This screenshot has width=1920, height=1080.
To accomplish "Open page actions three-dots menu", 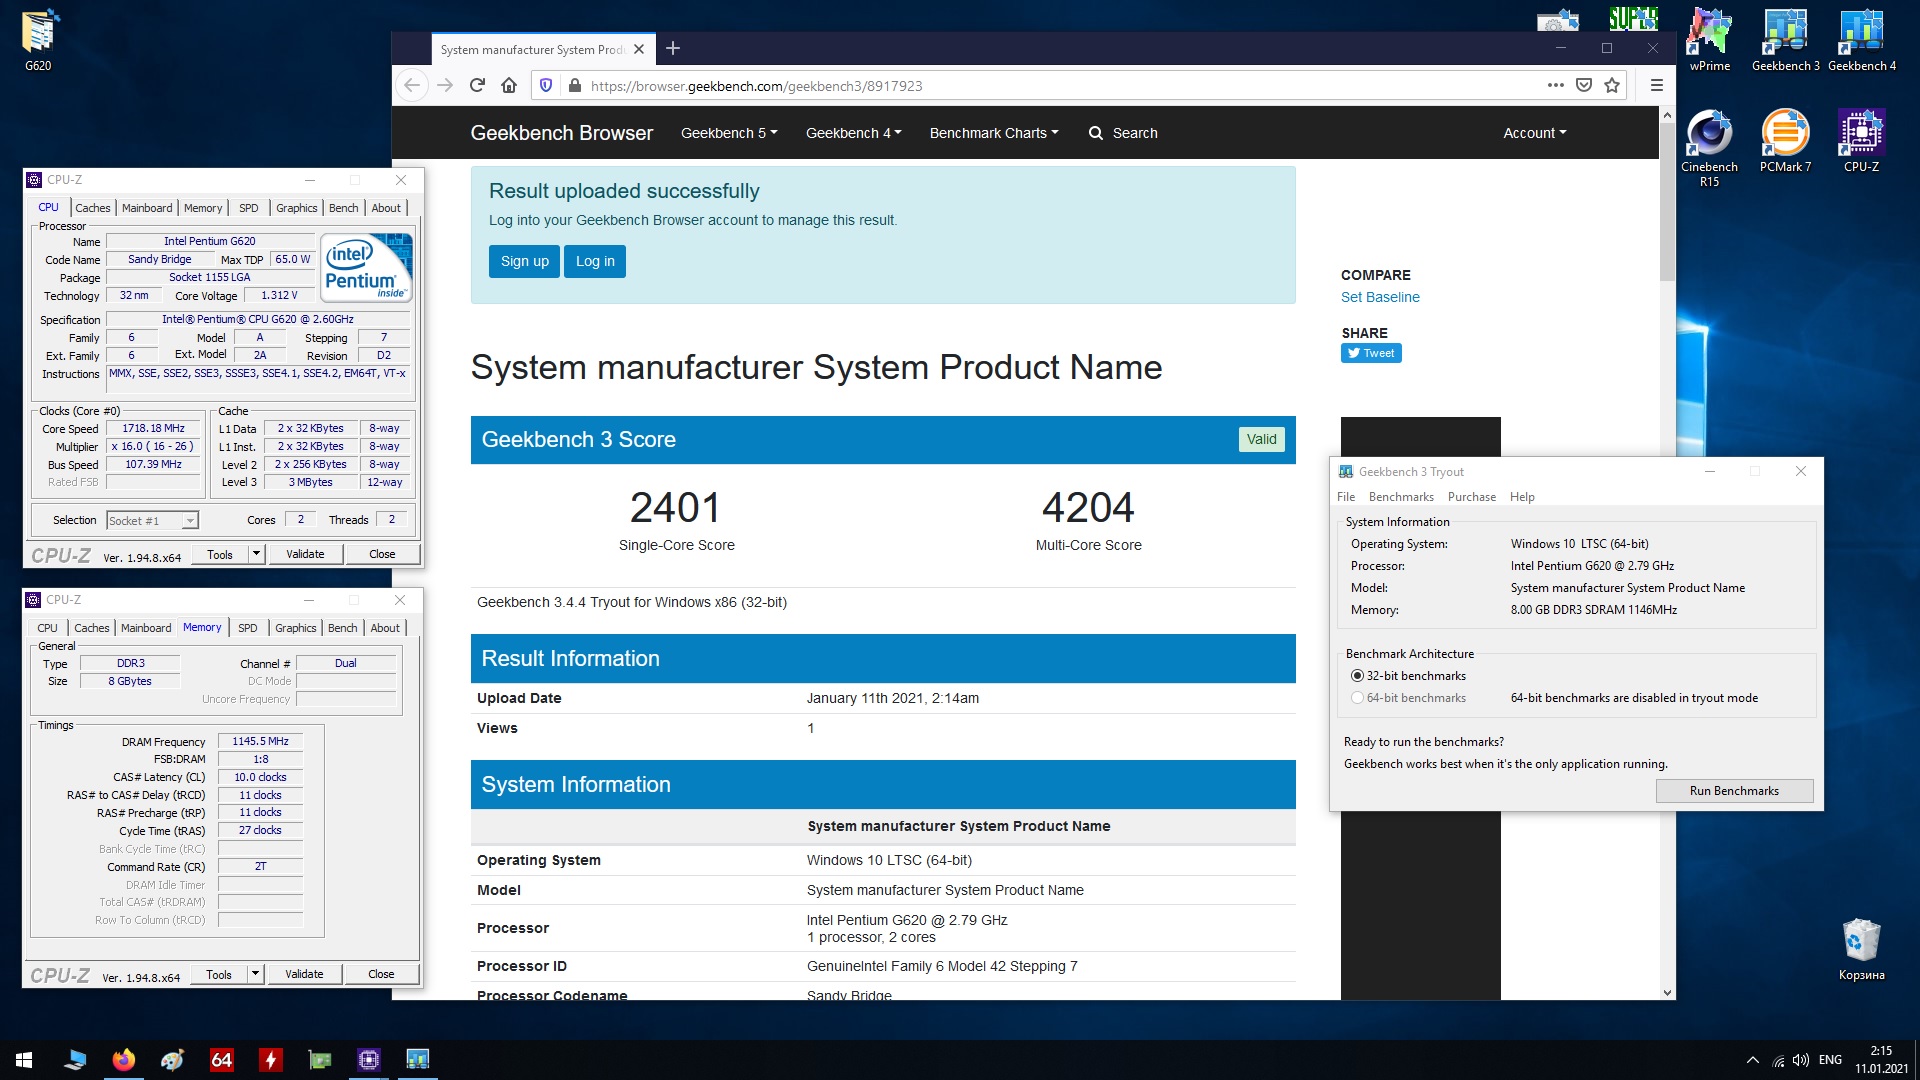I will pyautogui.click(x=1555, y=86).
